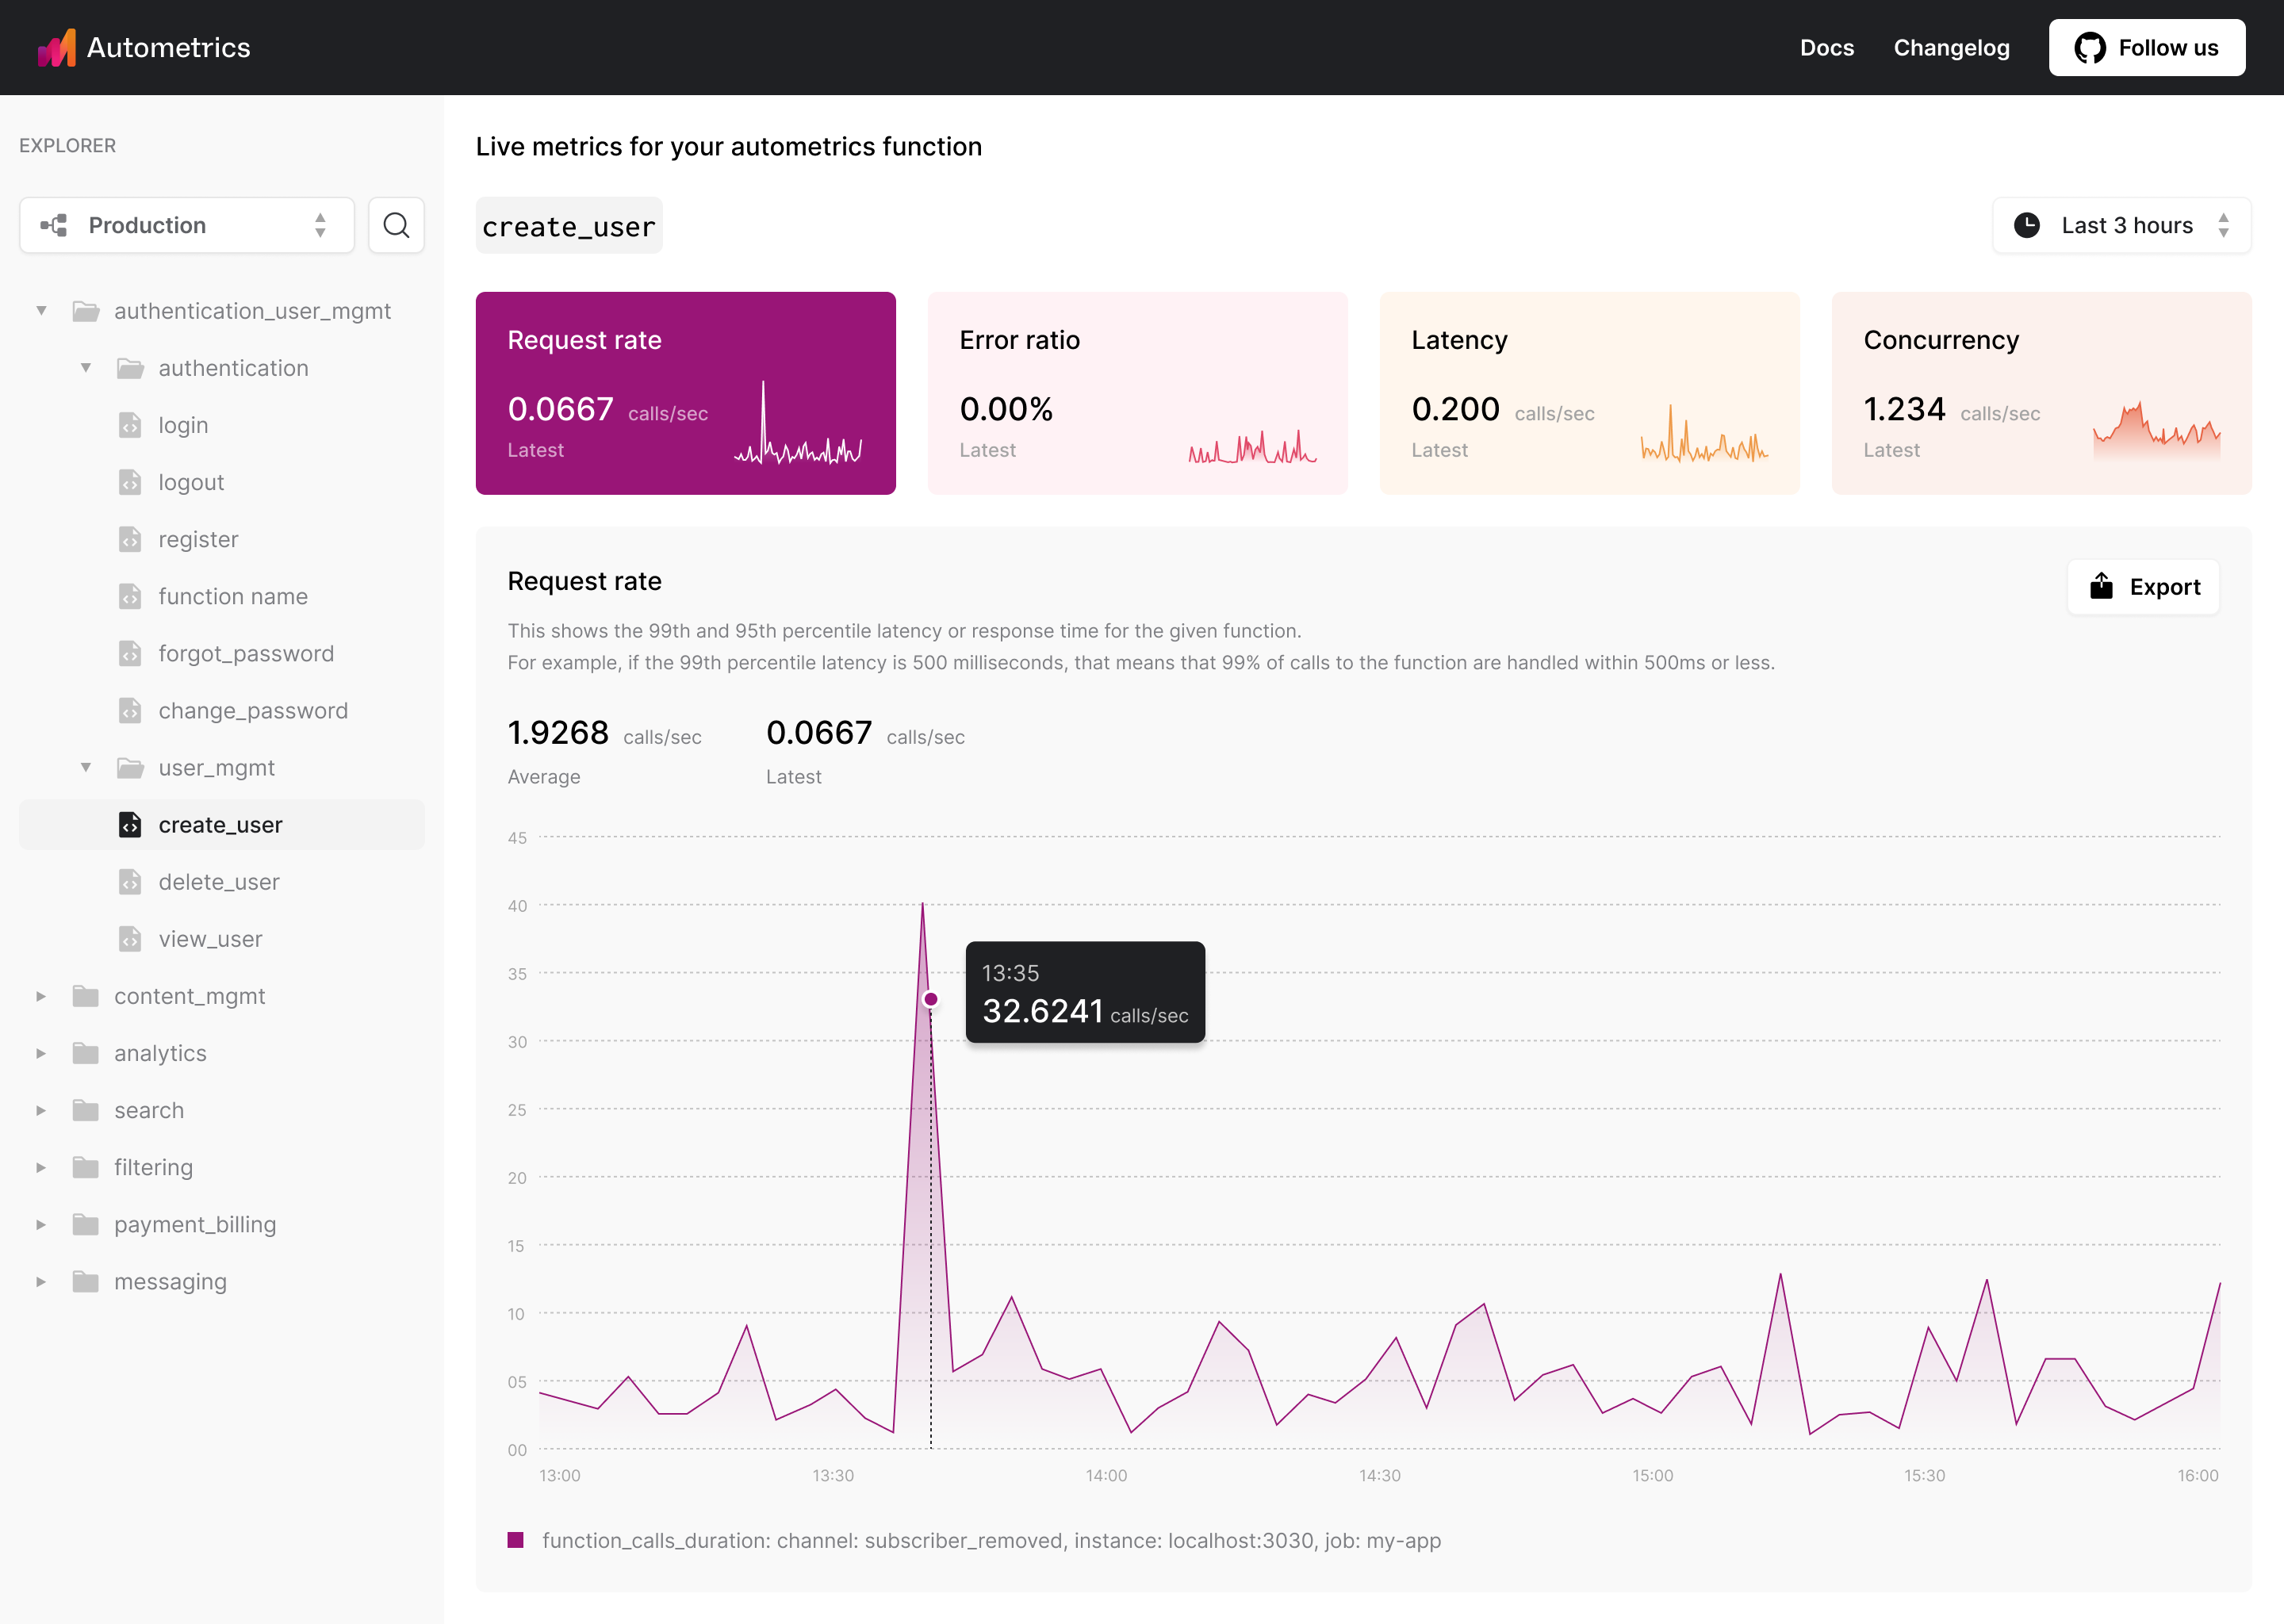Click the share icon on Export button
Viewport: 2284px width, 1624px height.
click(2101, 586)
